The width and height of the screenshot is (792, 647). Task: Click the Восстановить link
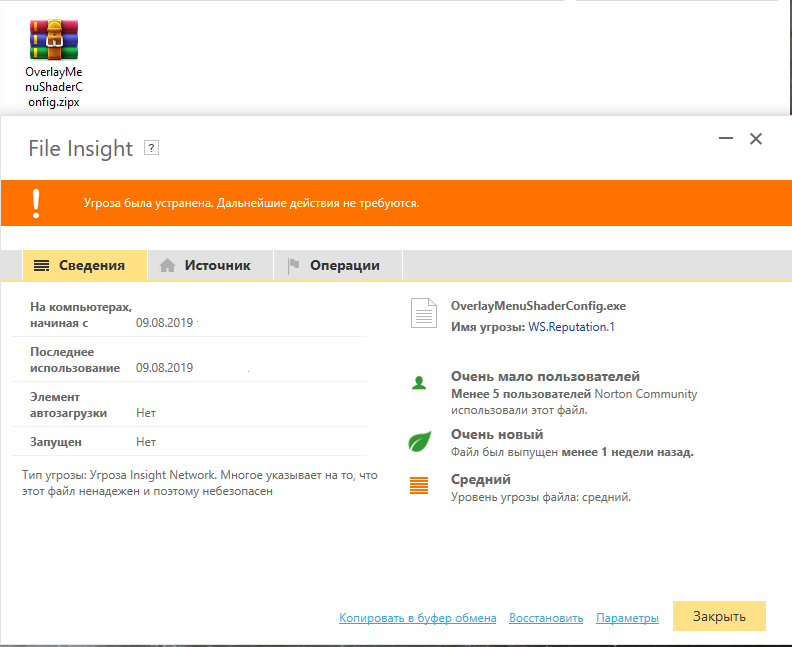point(546,618)
